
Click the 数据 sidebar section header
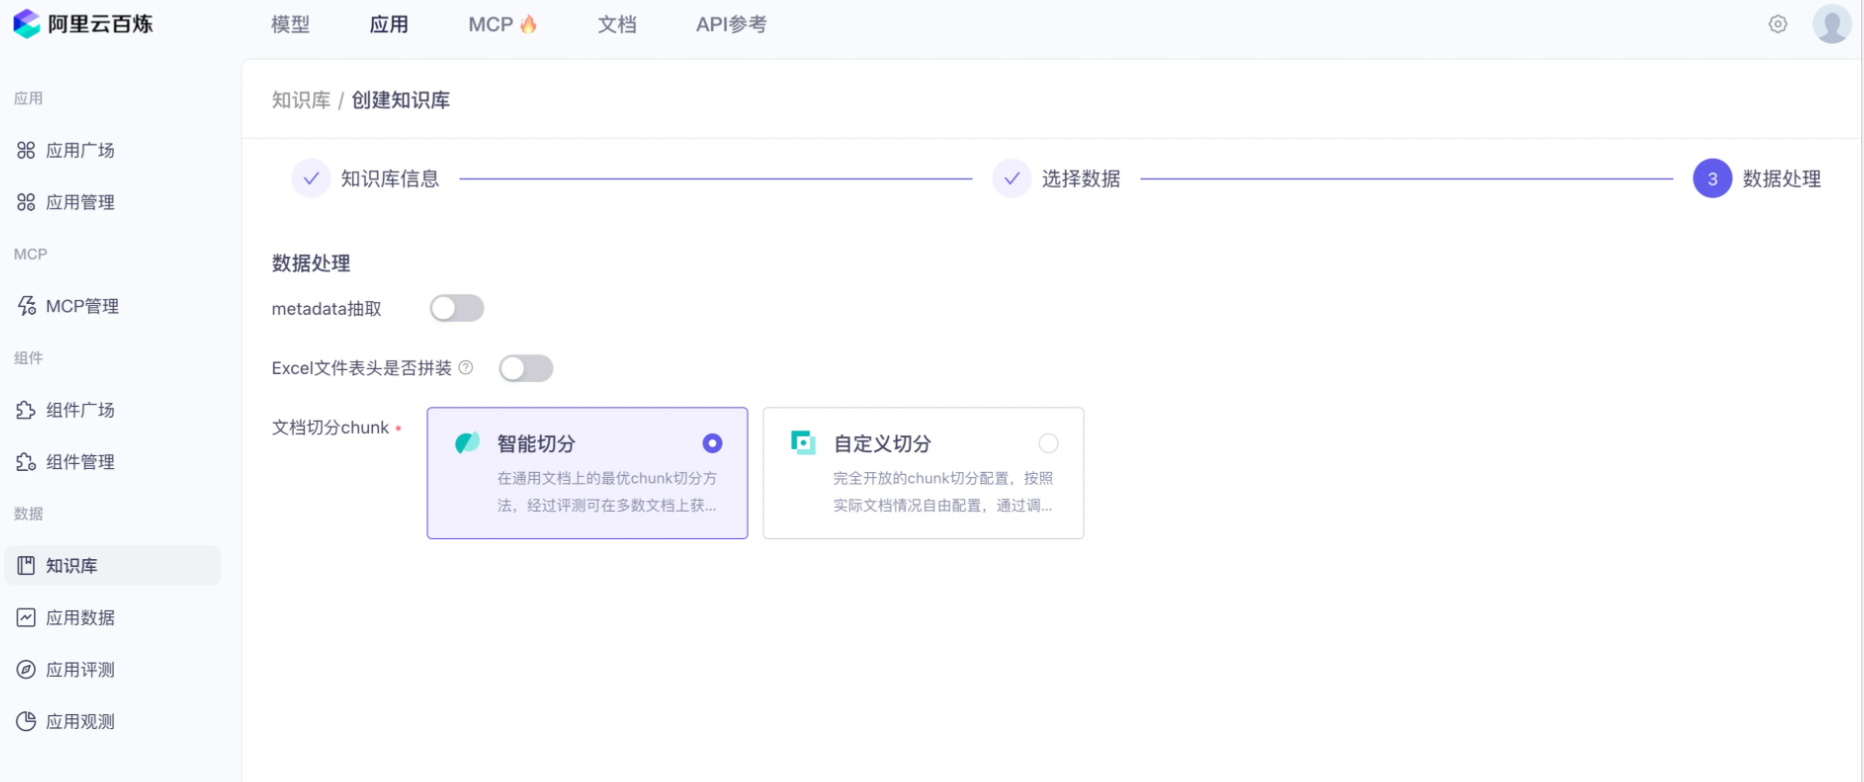pyautogui.click(x=28, y=514)
